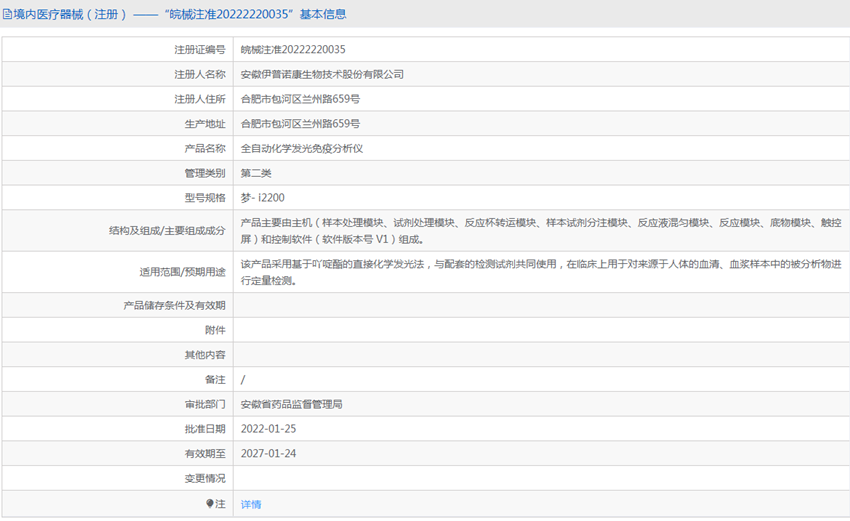The width and height of the screenshot is (850, 521).
Task: Click the 注册证编号 label
Action: (199, 50)
